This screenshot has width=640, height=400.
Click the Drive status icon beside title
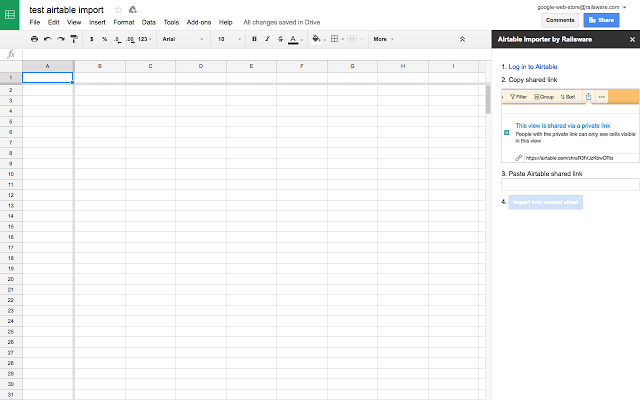pos(133,10)
